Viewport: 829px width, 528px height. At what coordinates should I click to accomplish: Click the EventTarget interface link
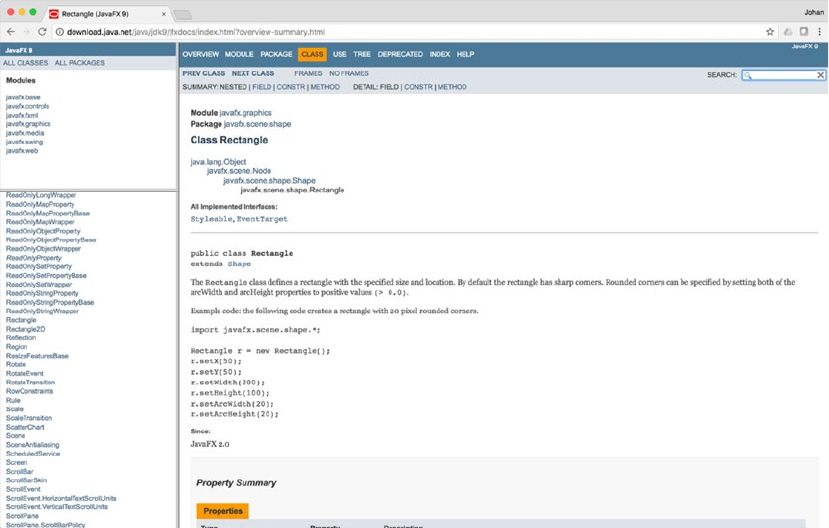click(x=262, y=219)
